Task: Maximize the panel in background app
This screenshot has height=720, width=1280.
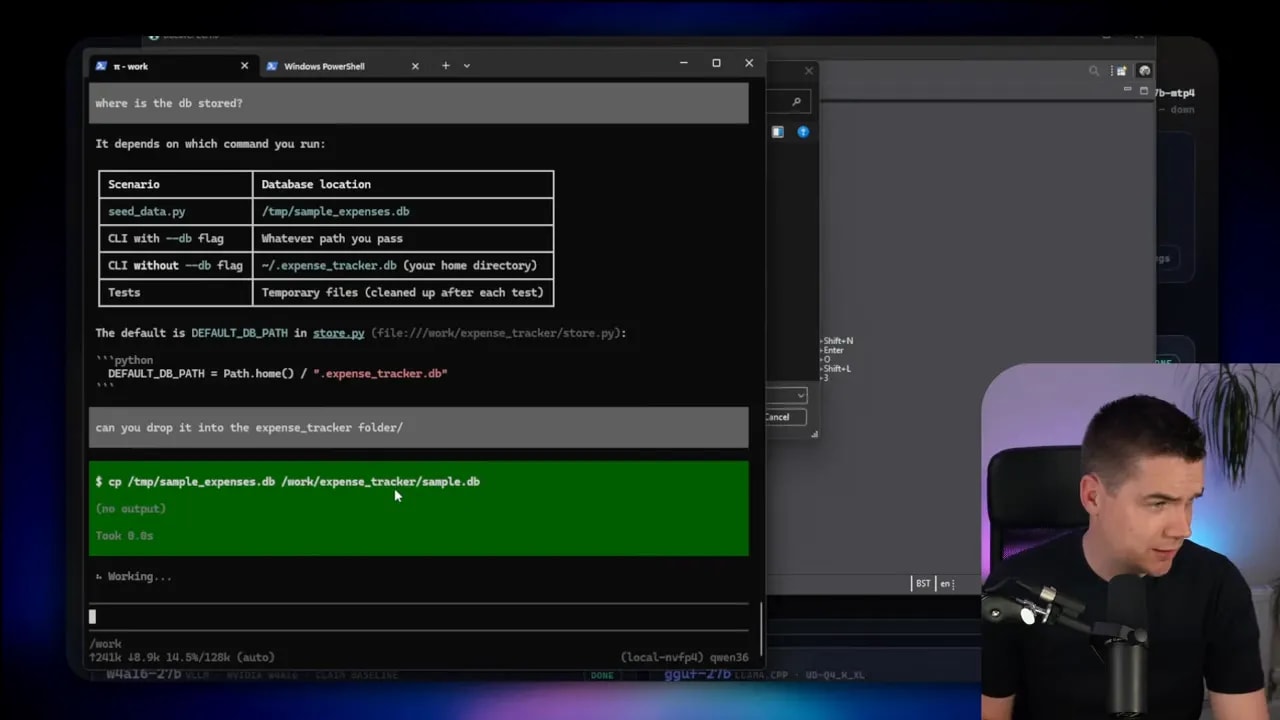Action: coord(1144,90)
